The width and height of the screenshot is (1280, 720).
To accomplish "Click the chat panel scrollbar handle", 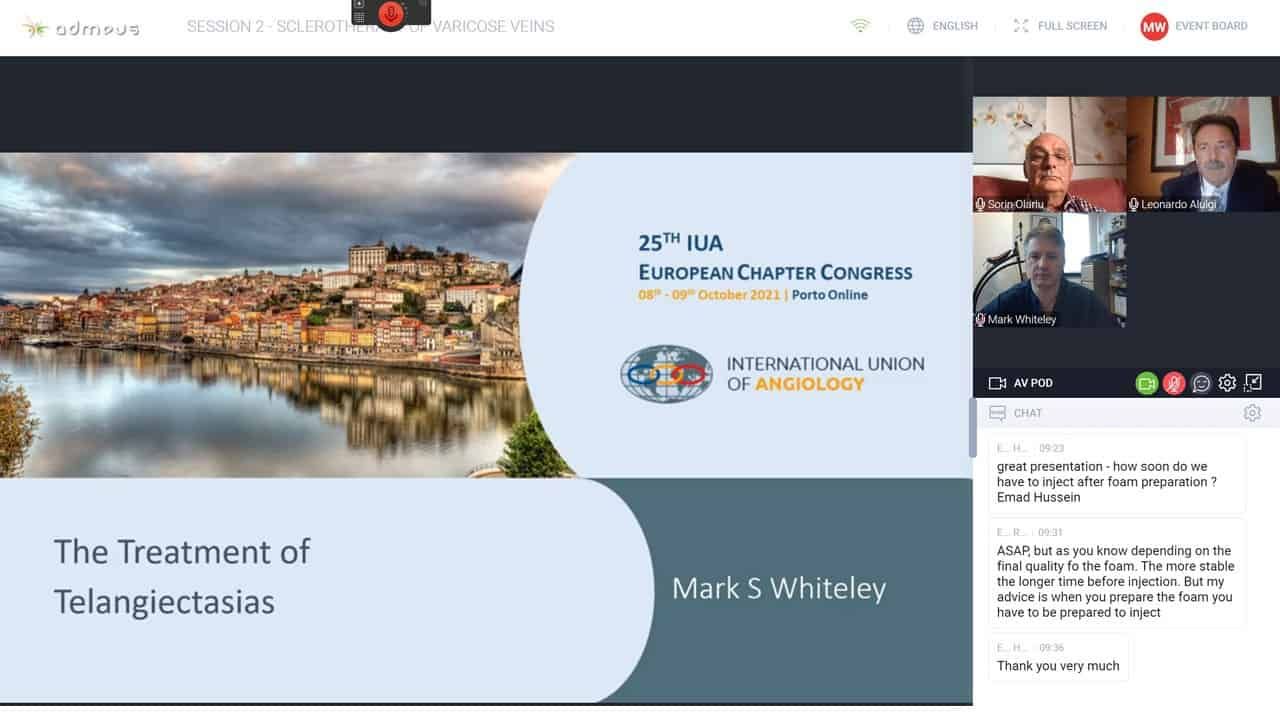I will pyautogui.click(x=971, y=428).
